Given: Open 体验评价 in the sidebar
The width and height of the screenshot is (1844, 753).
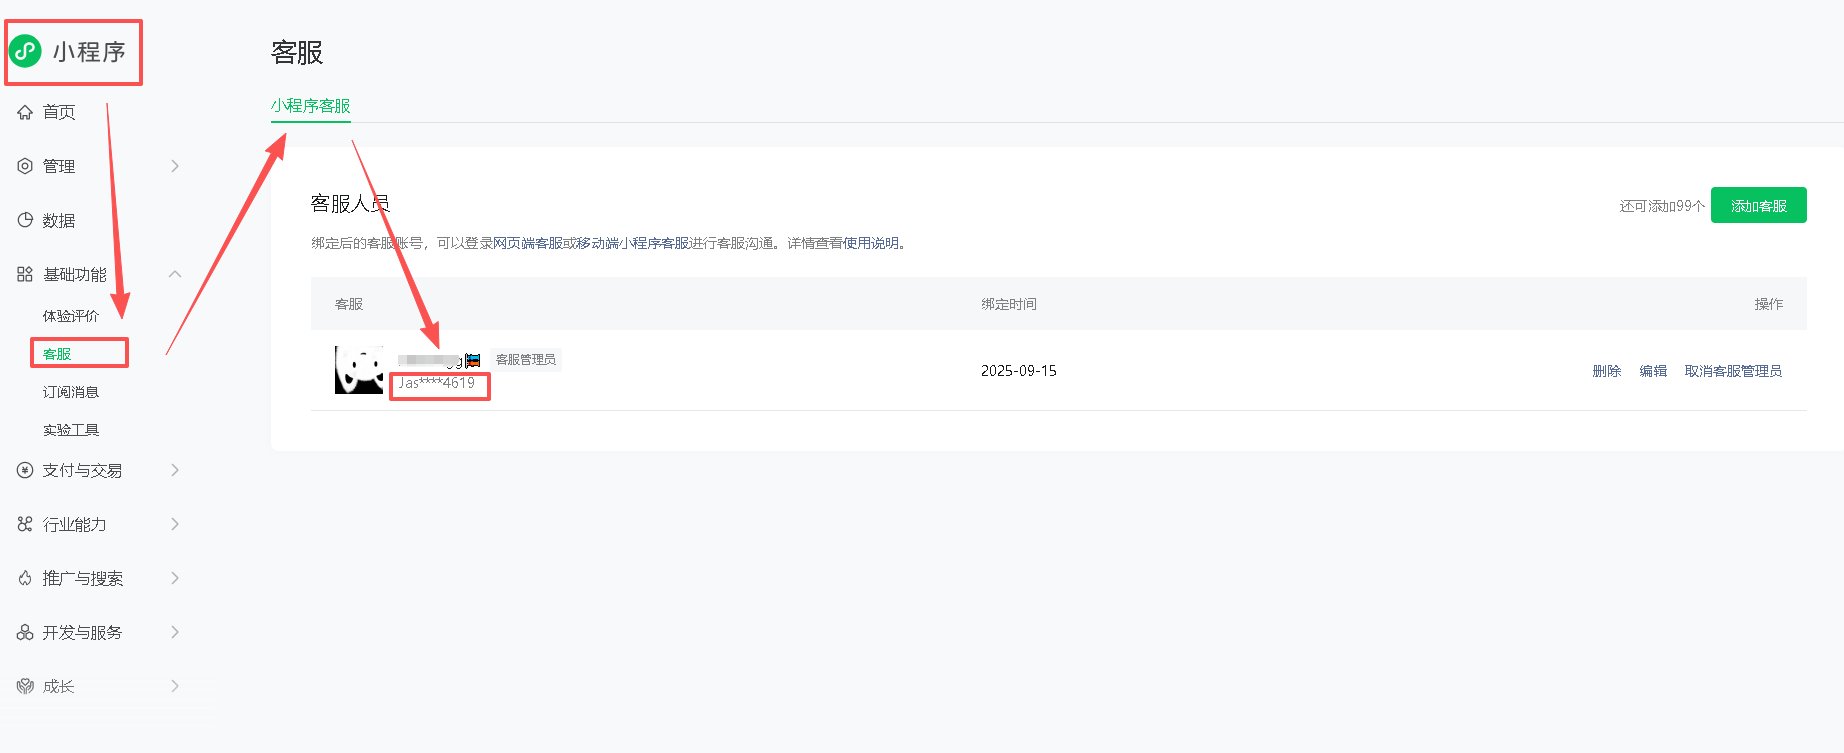Looking at the screenshot, I should click(71, 316).
